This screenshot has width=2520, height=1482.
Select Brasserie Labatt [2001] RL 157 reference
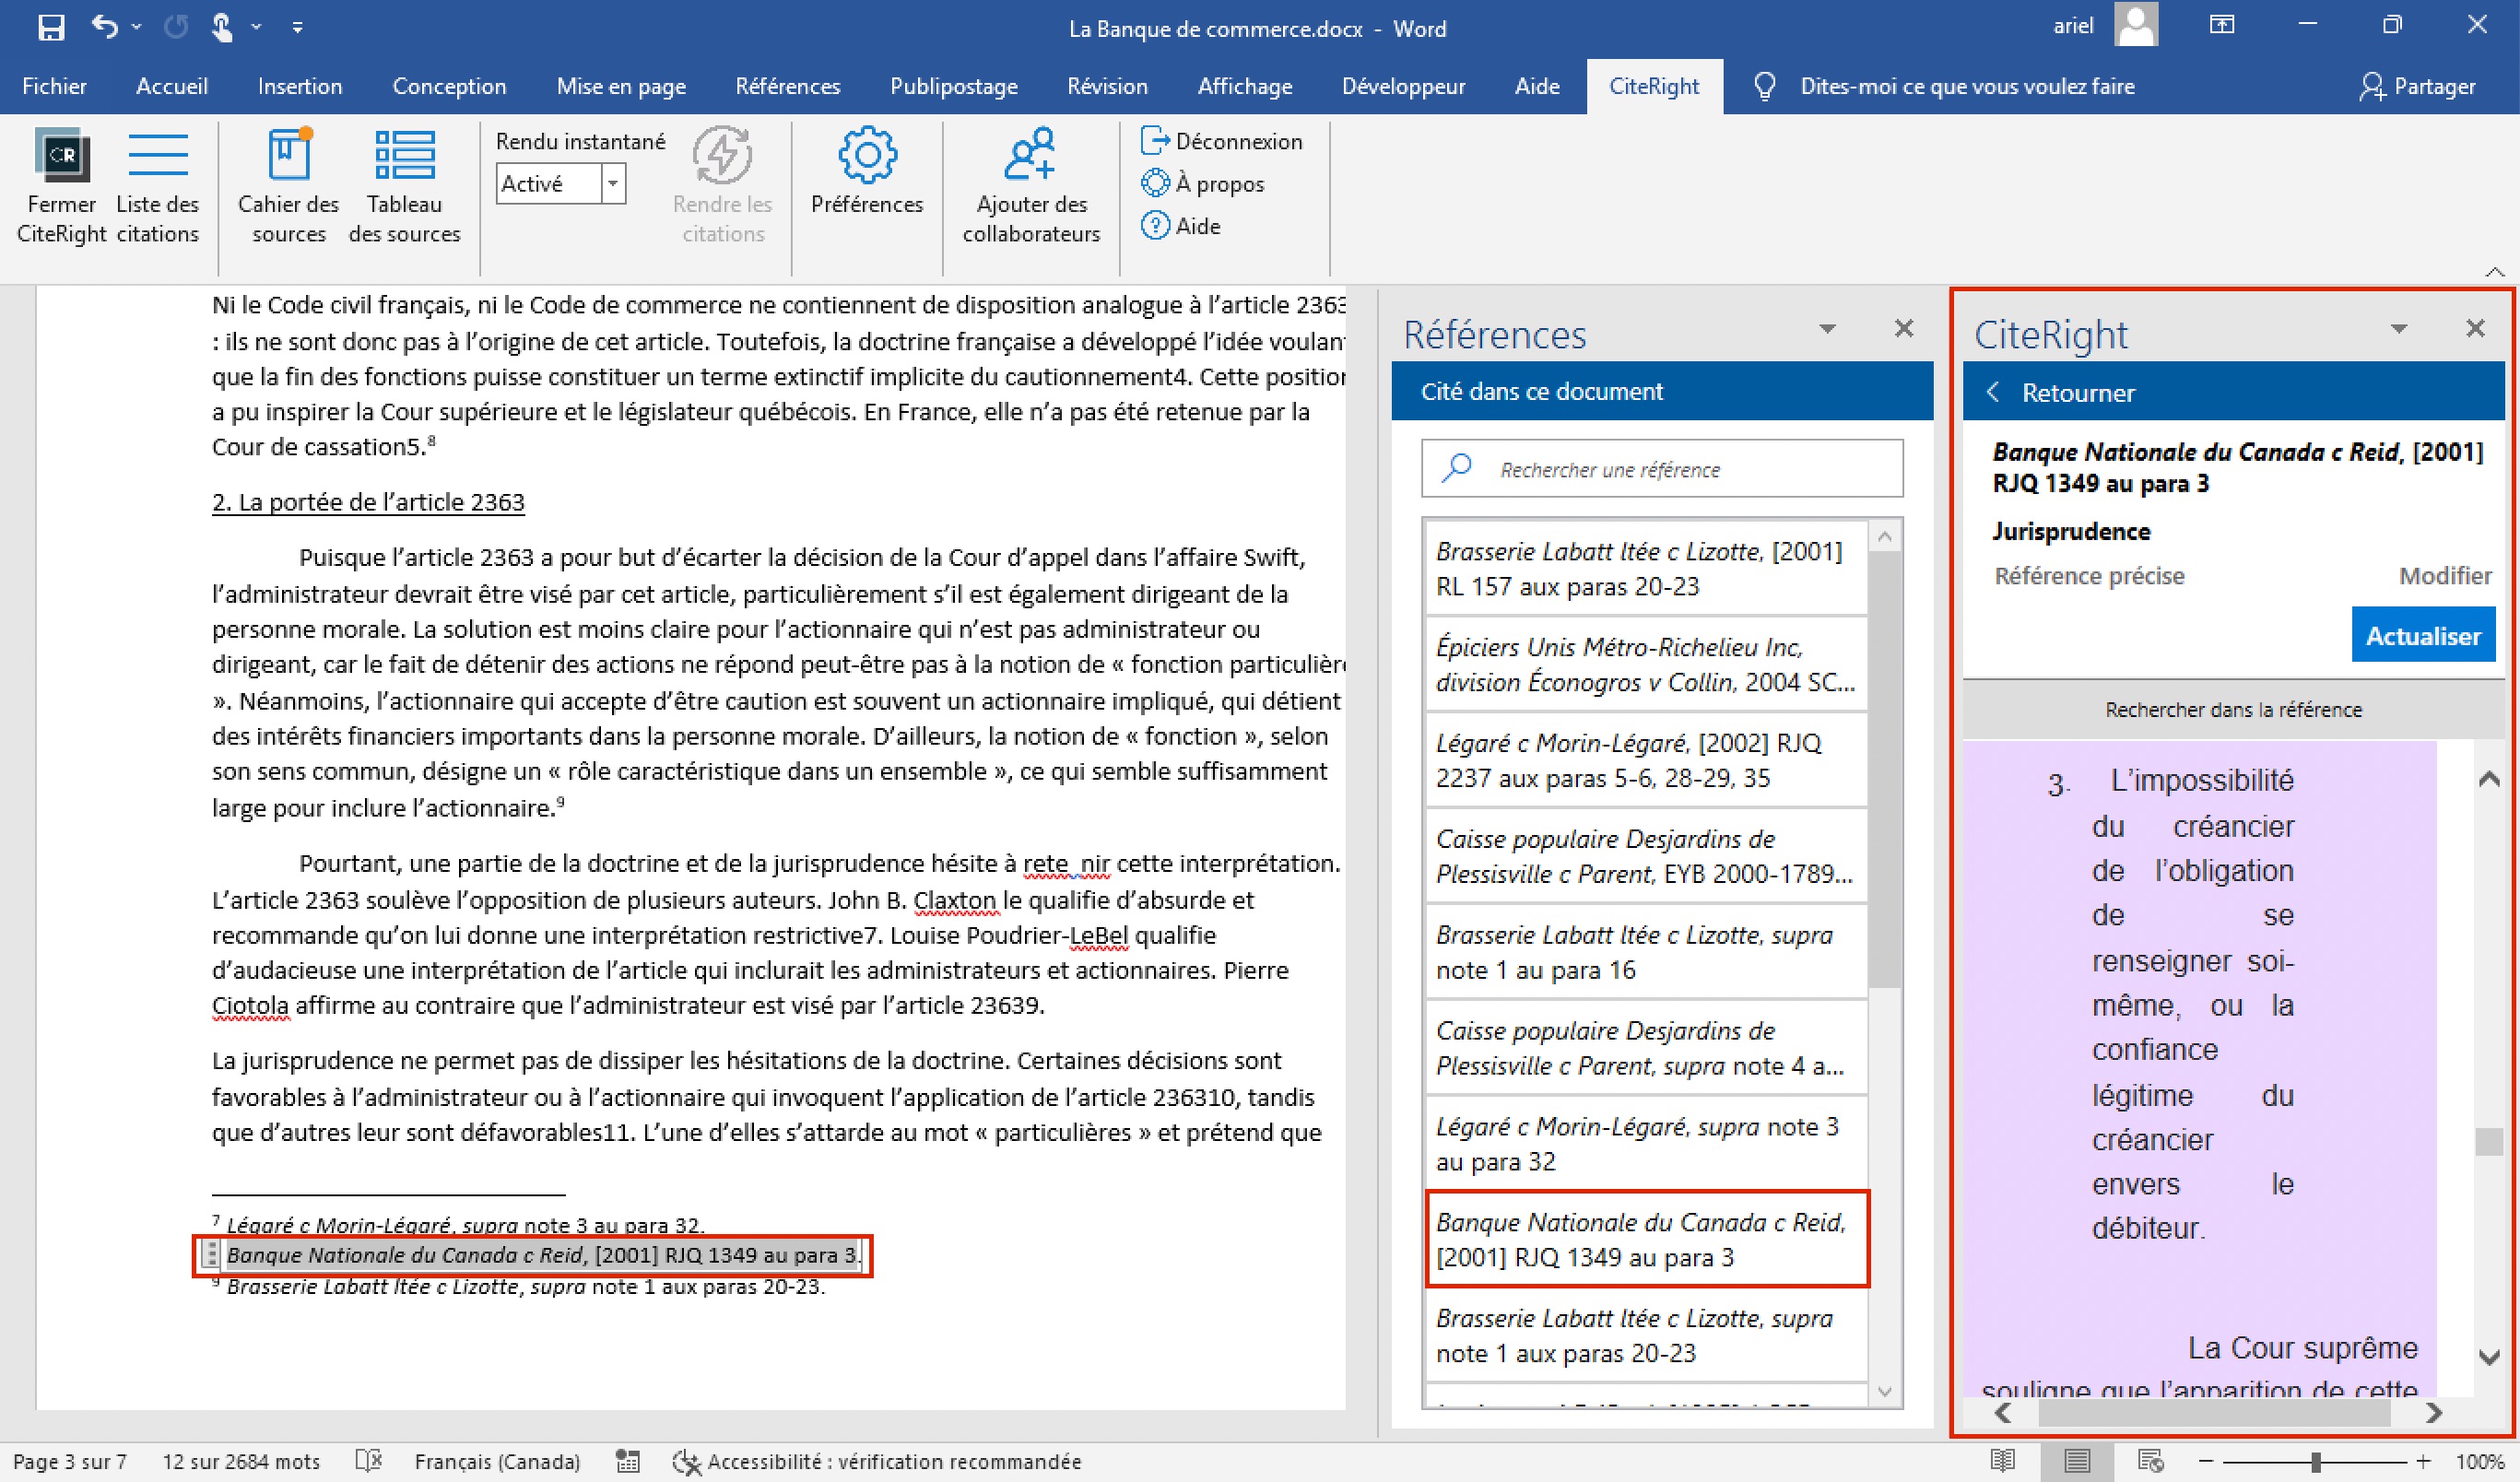tap(1645, 568)
